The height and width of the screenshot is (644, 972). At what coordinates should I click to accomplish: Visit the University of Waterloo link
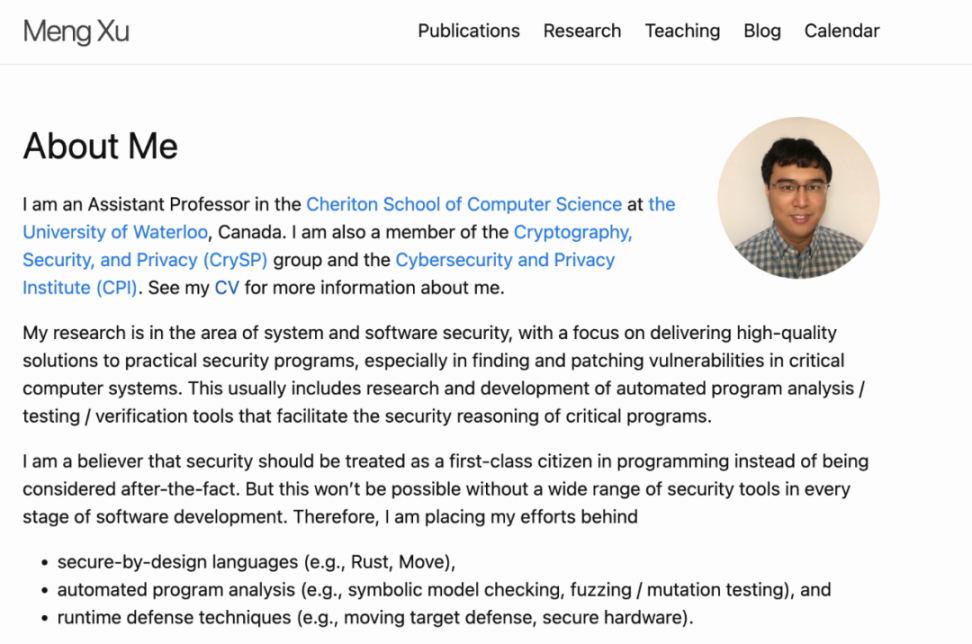point(115,232)
